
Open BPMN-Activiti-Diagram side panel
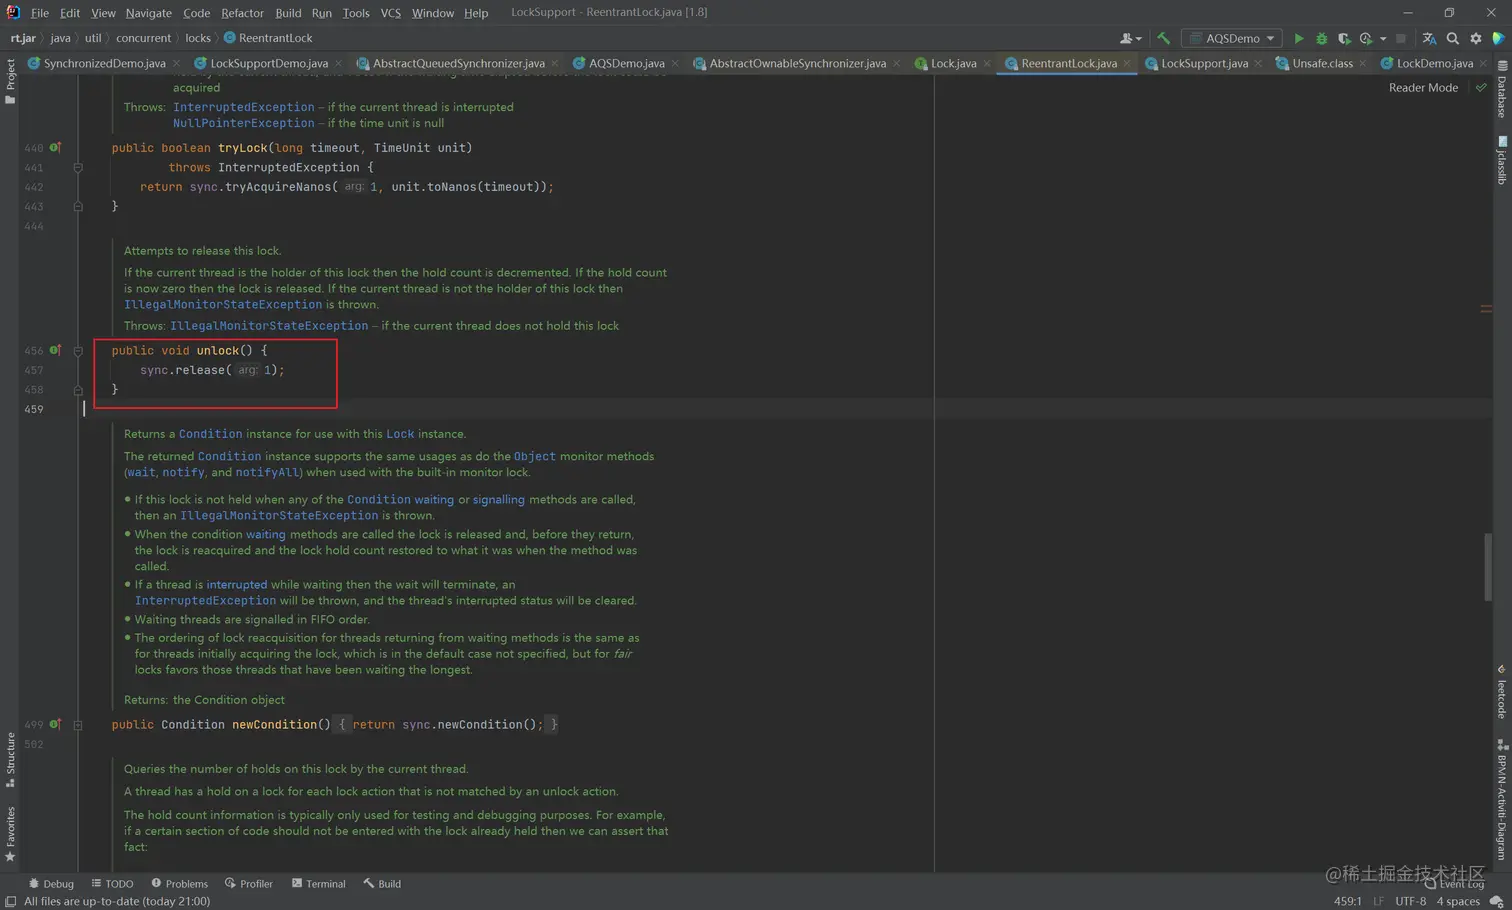(1502, 800)
